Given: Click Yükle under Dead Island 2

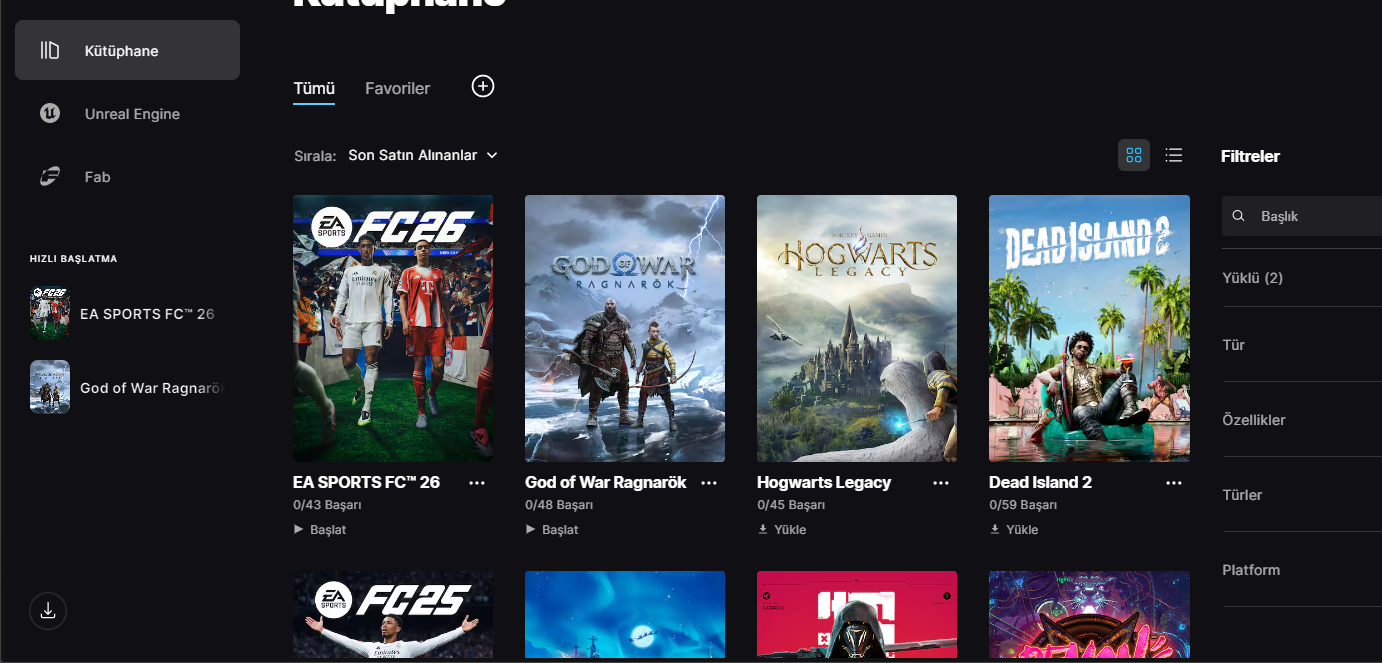Looking at the screenshot, I should tap(1014, 530).
